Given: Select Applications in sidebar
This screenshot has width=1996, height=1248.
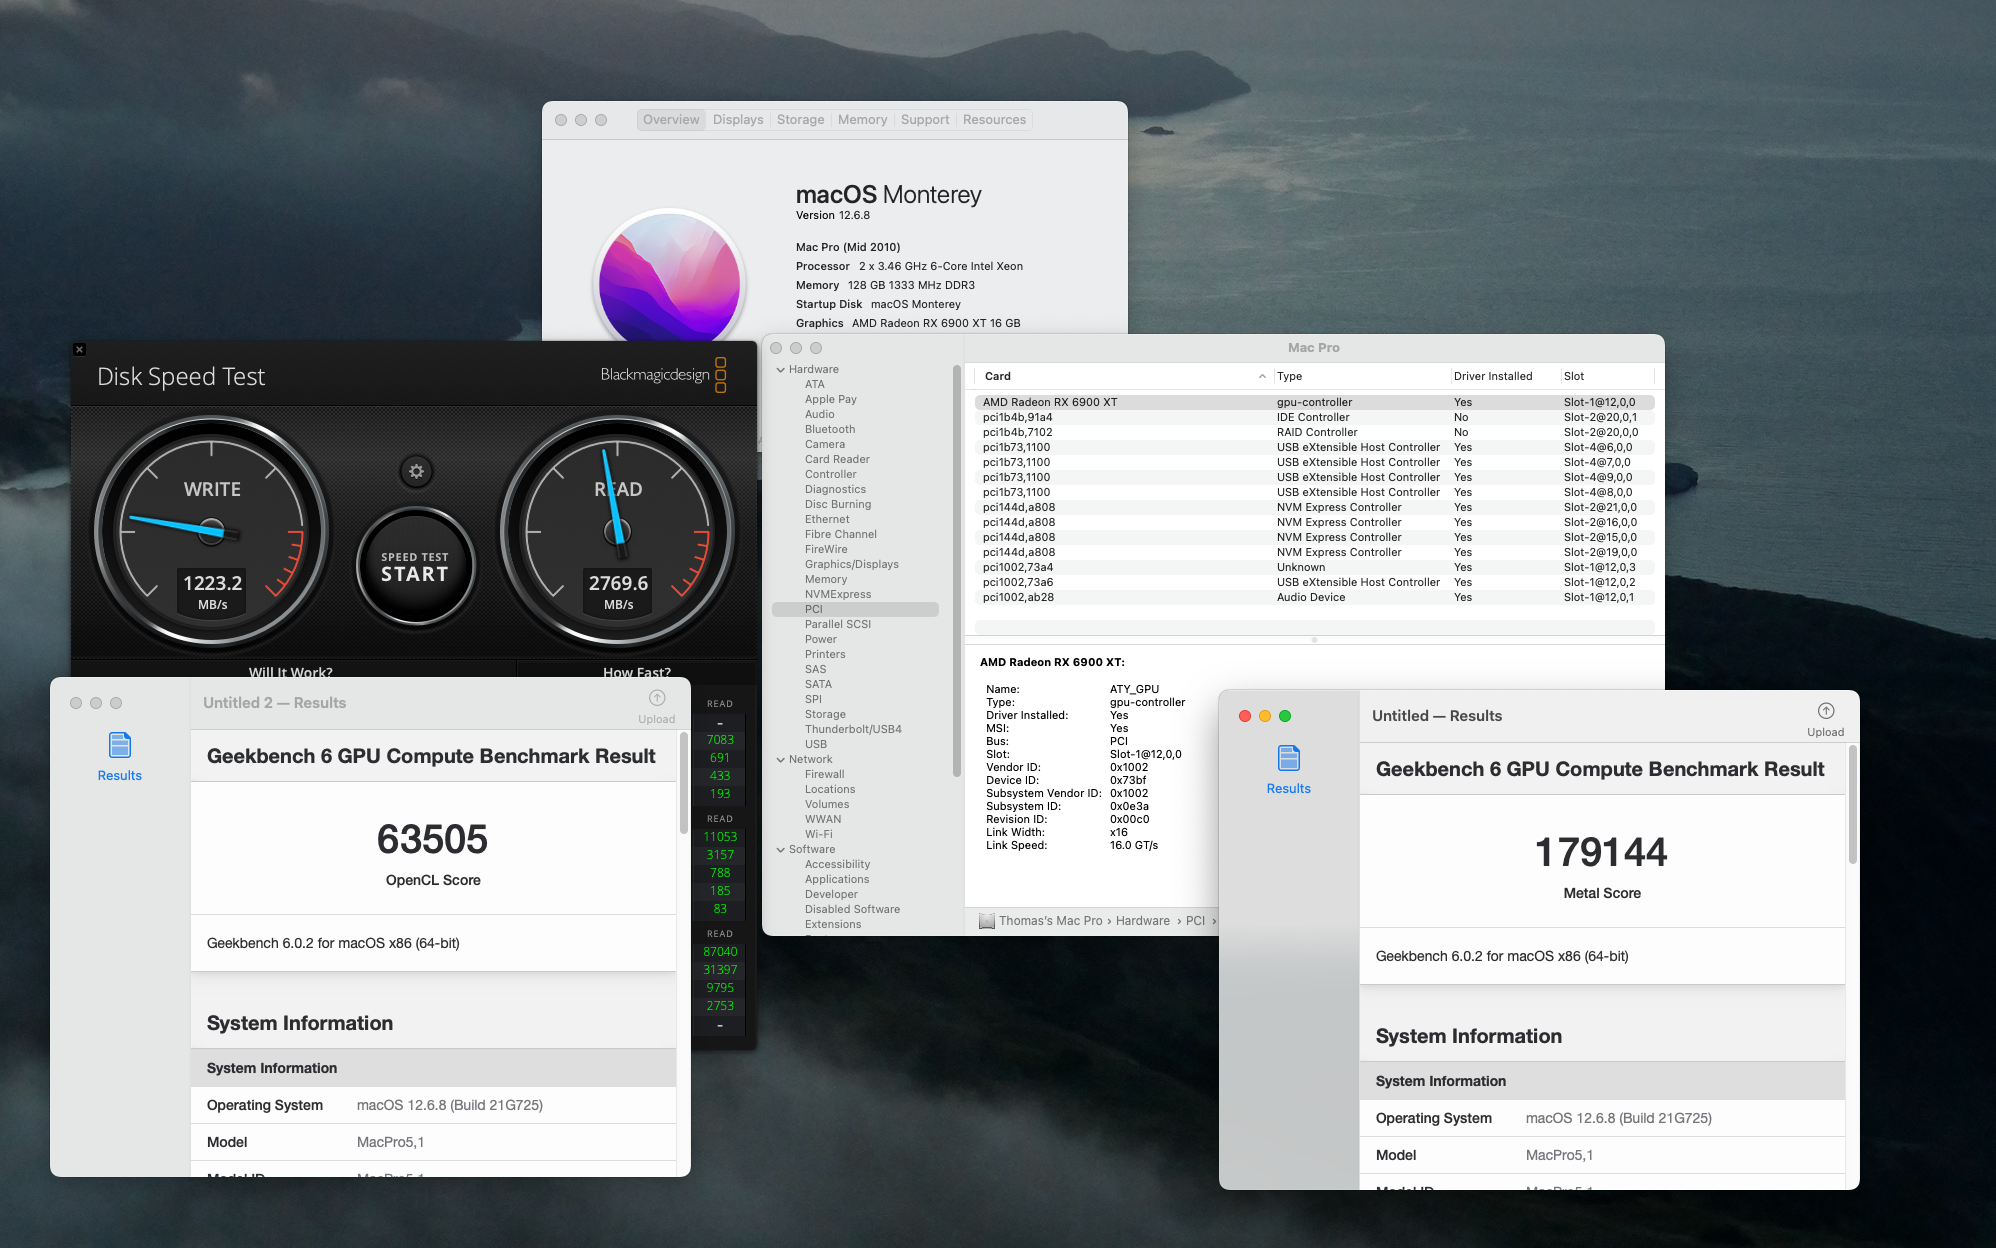Looking at the screenshot, I should (x=836, y=880).
